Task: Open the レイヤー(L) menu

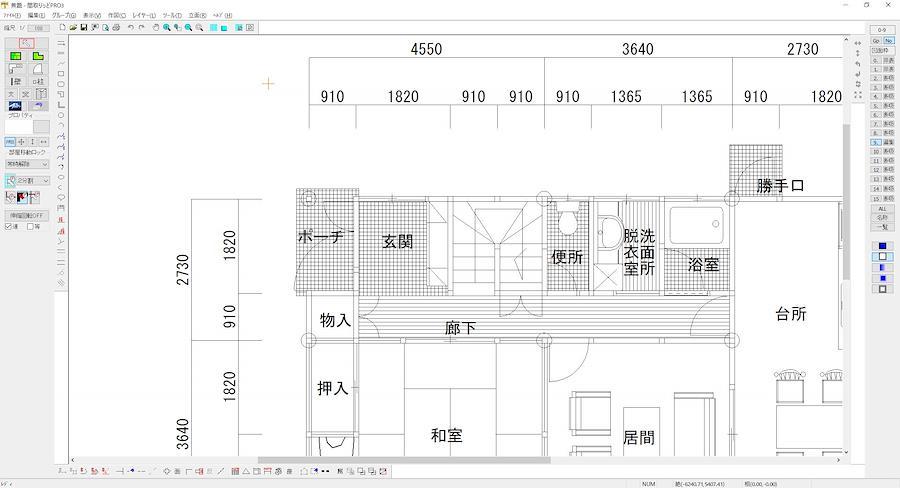Action: (x=144, y=16)
